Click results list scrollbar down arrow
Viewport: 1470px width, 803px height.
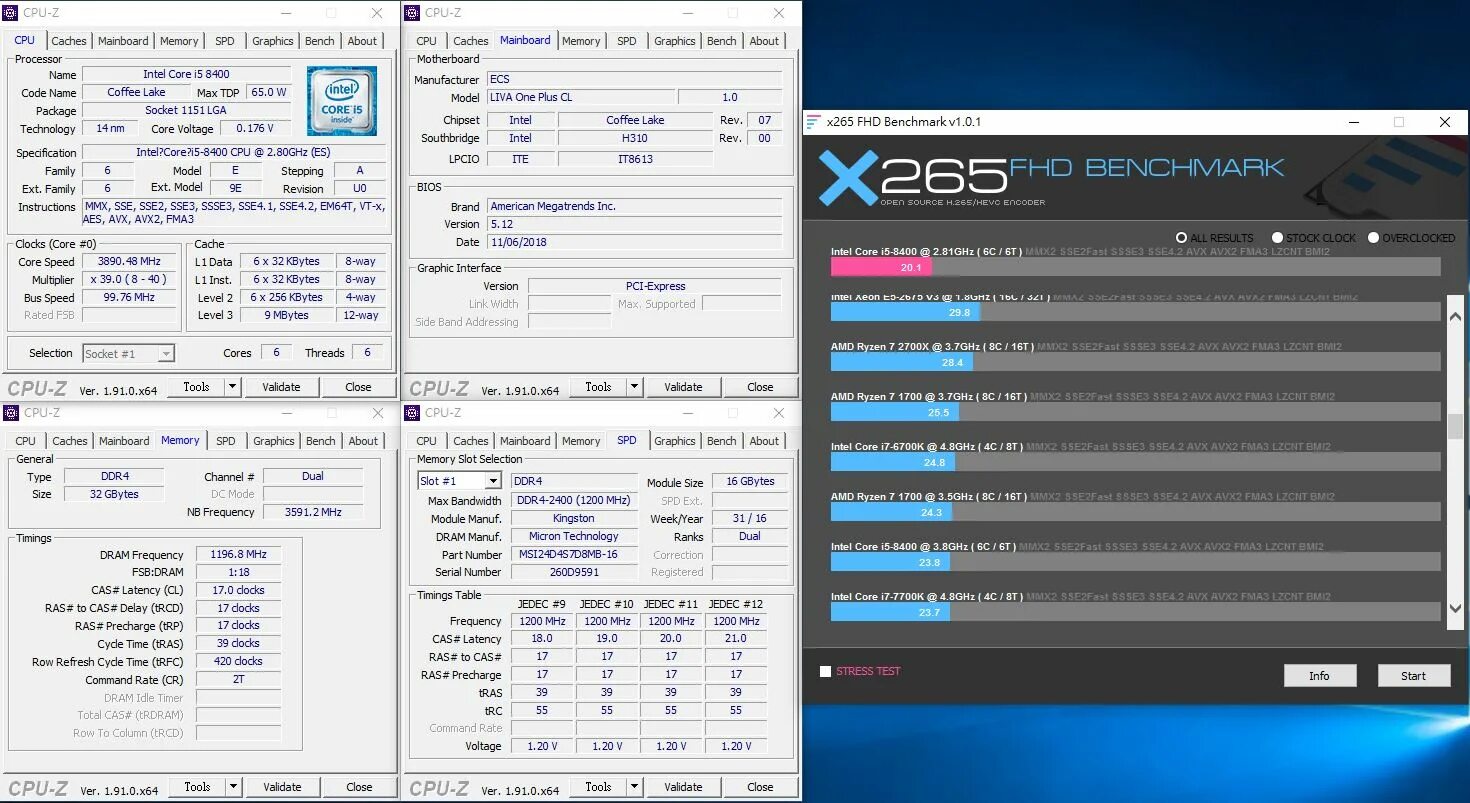pos(1455,608)
